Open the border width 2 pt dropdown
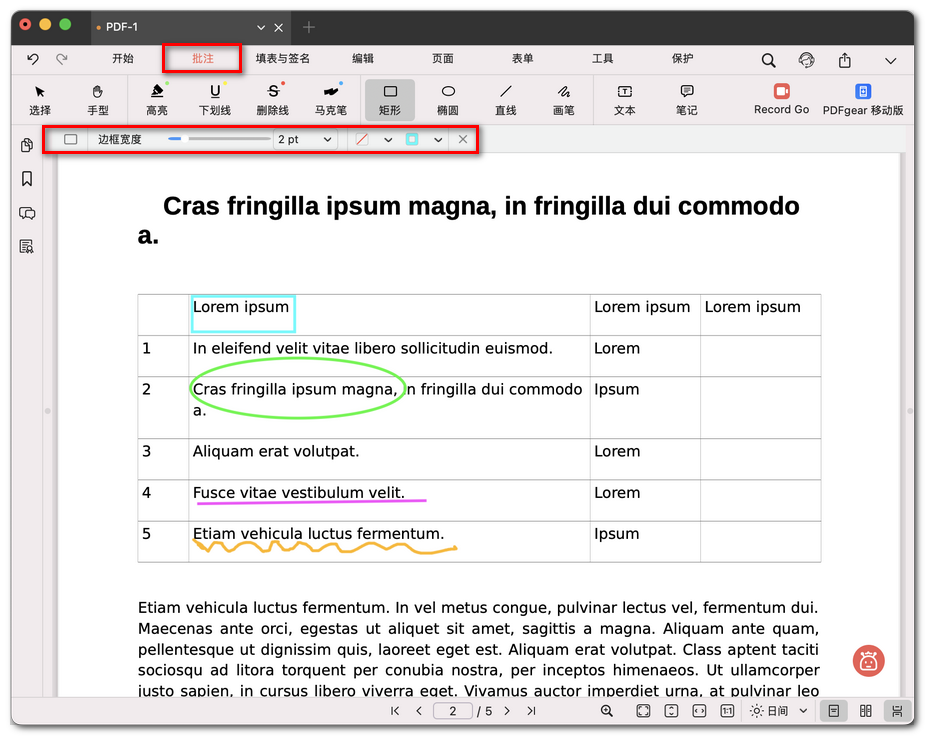 point(305,140)
